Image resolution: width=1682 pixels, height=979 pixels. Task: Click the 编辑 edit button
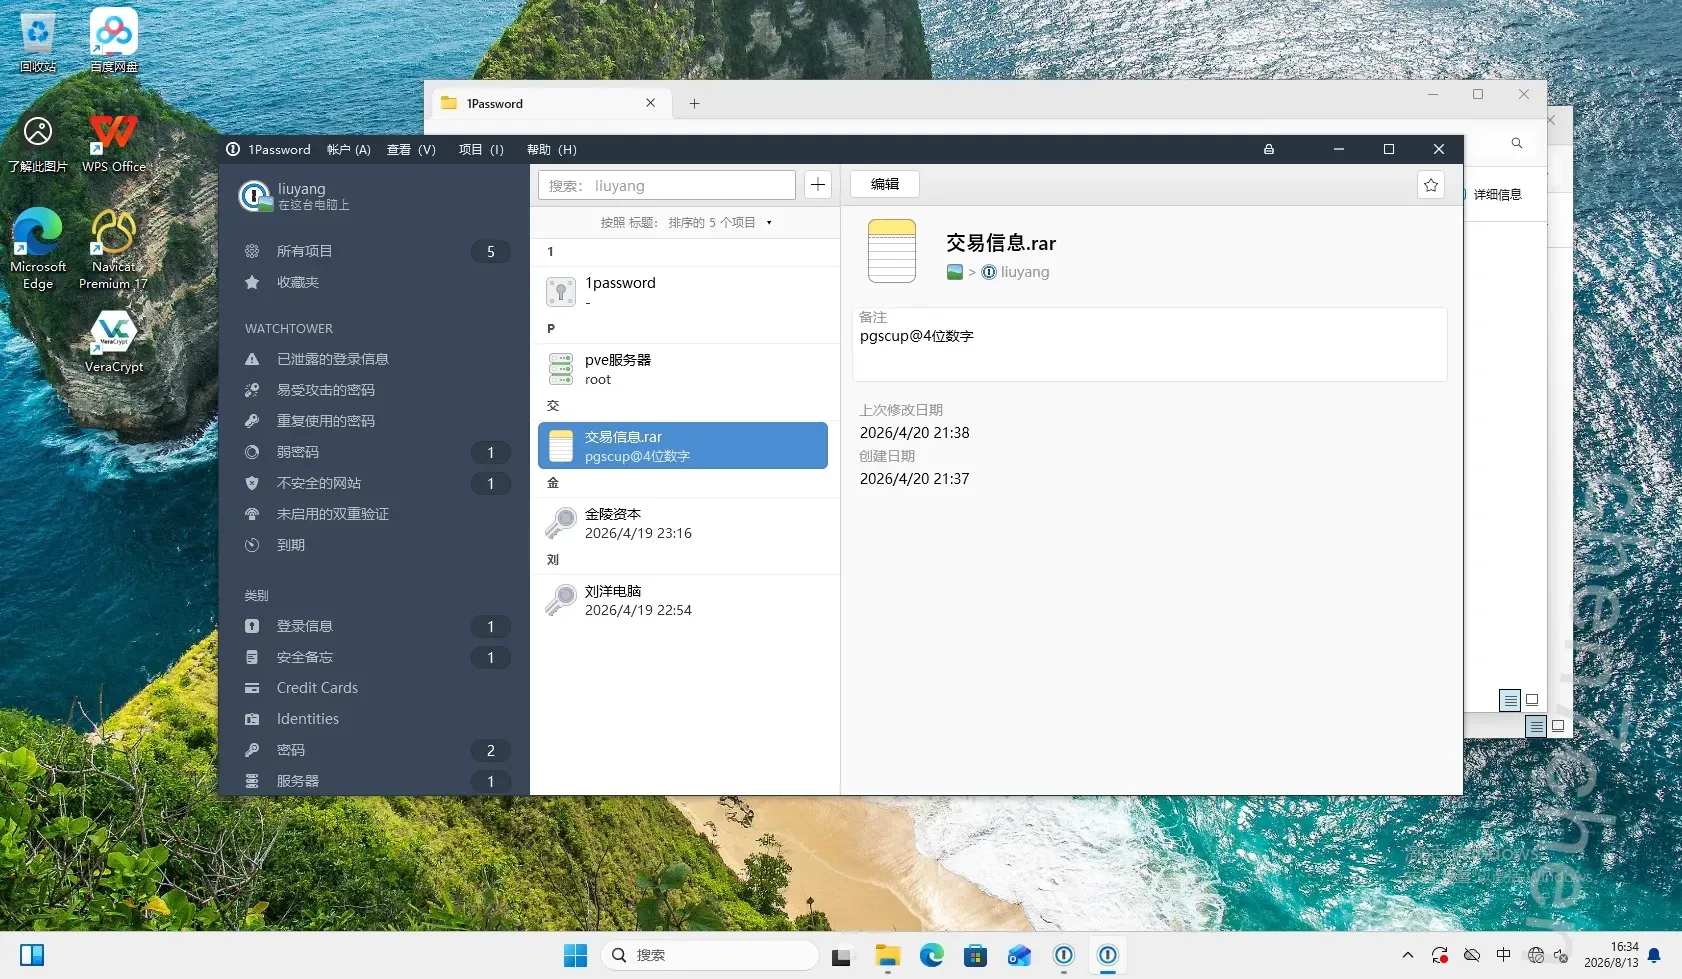coord(885,184)
